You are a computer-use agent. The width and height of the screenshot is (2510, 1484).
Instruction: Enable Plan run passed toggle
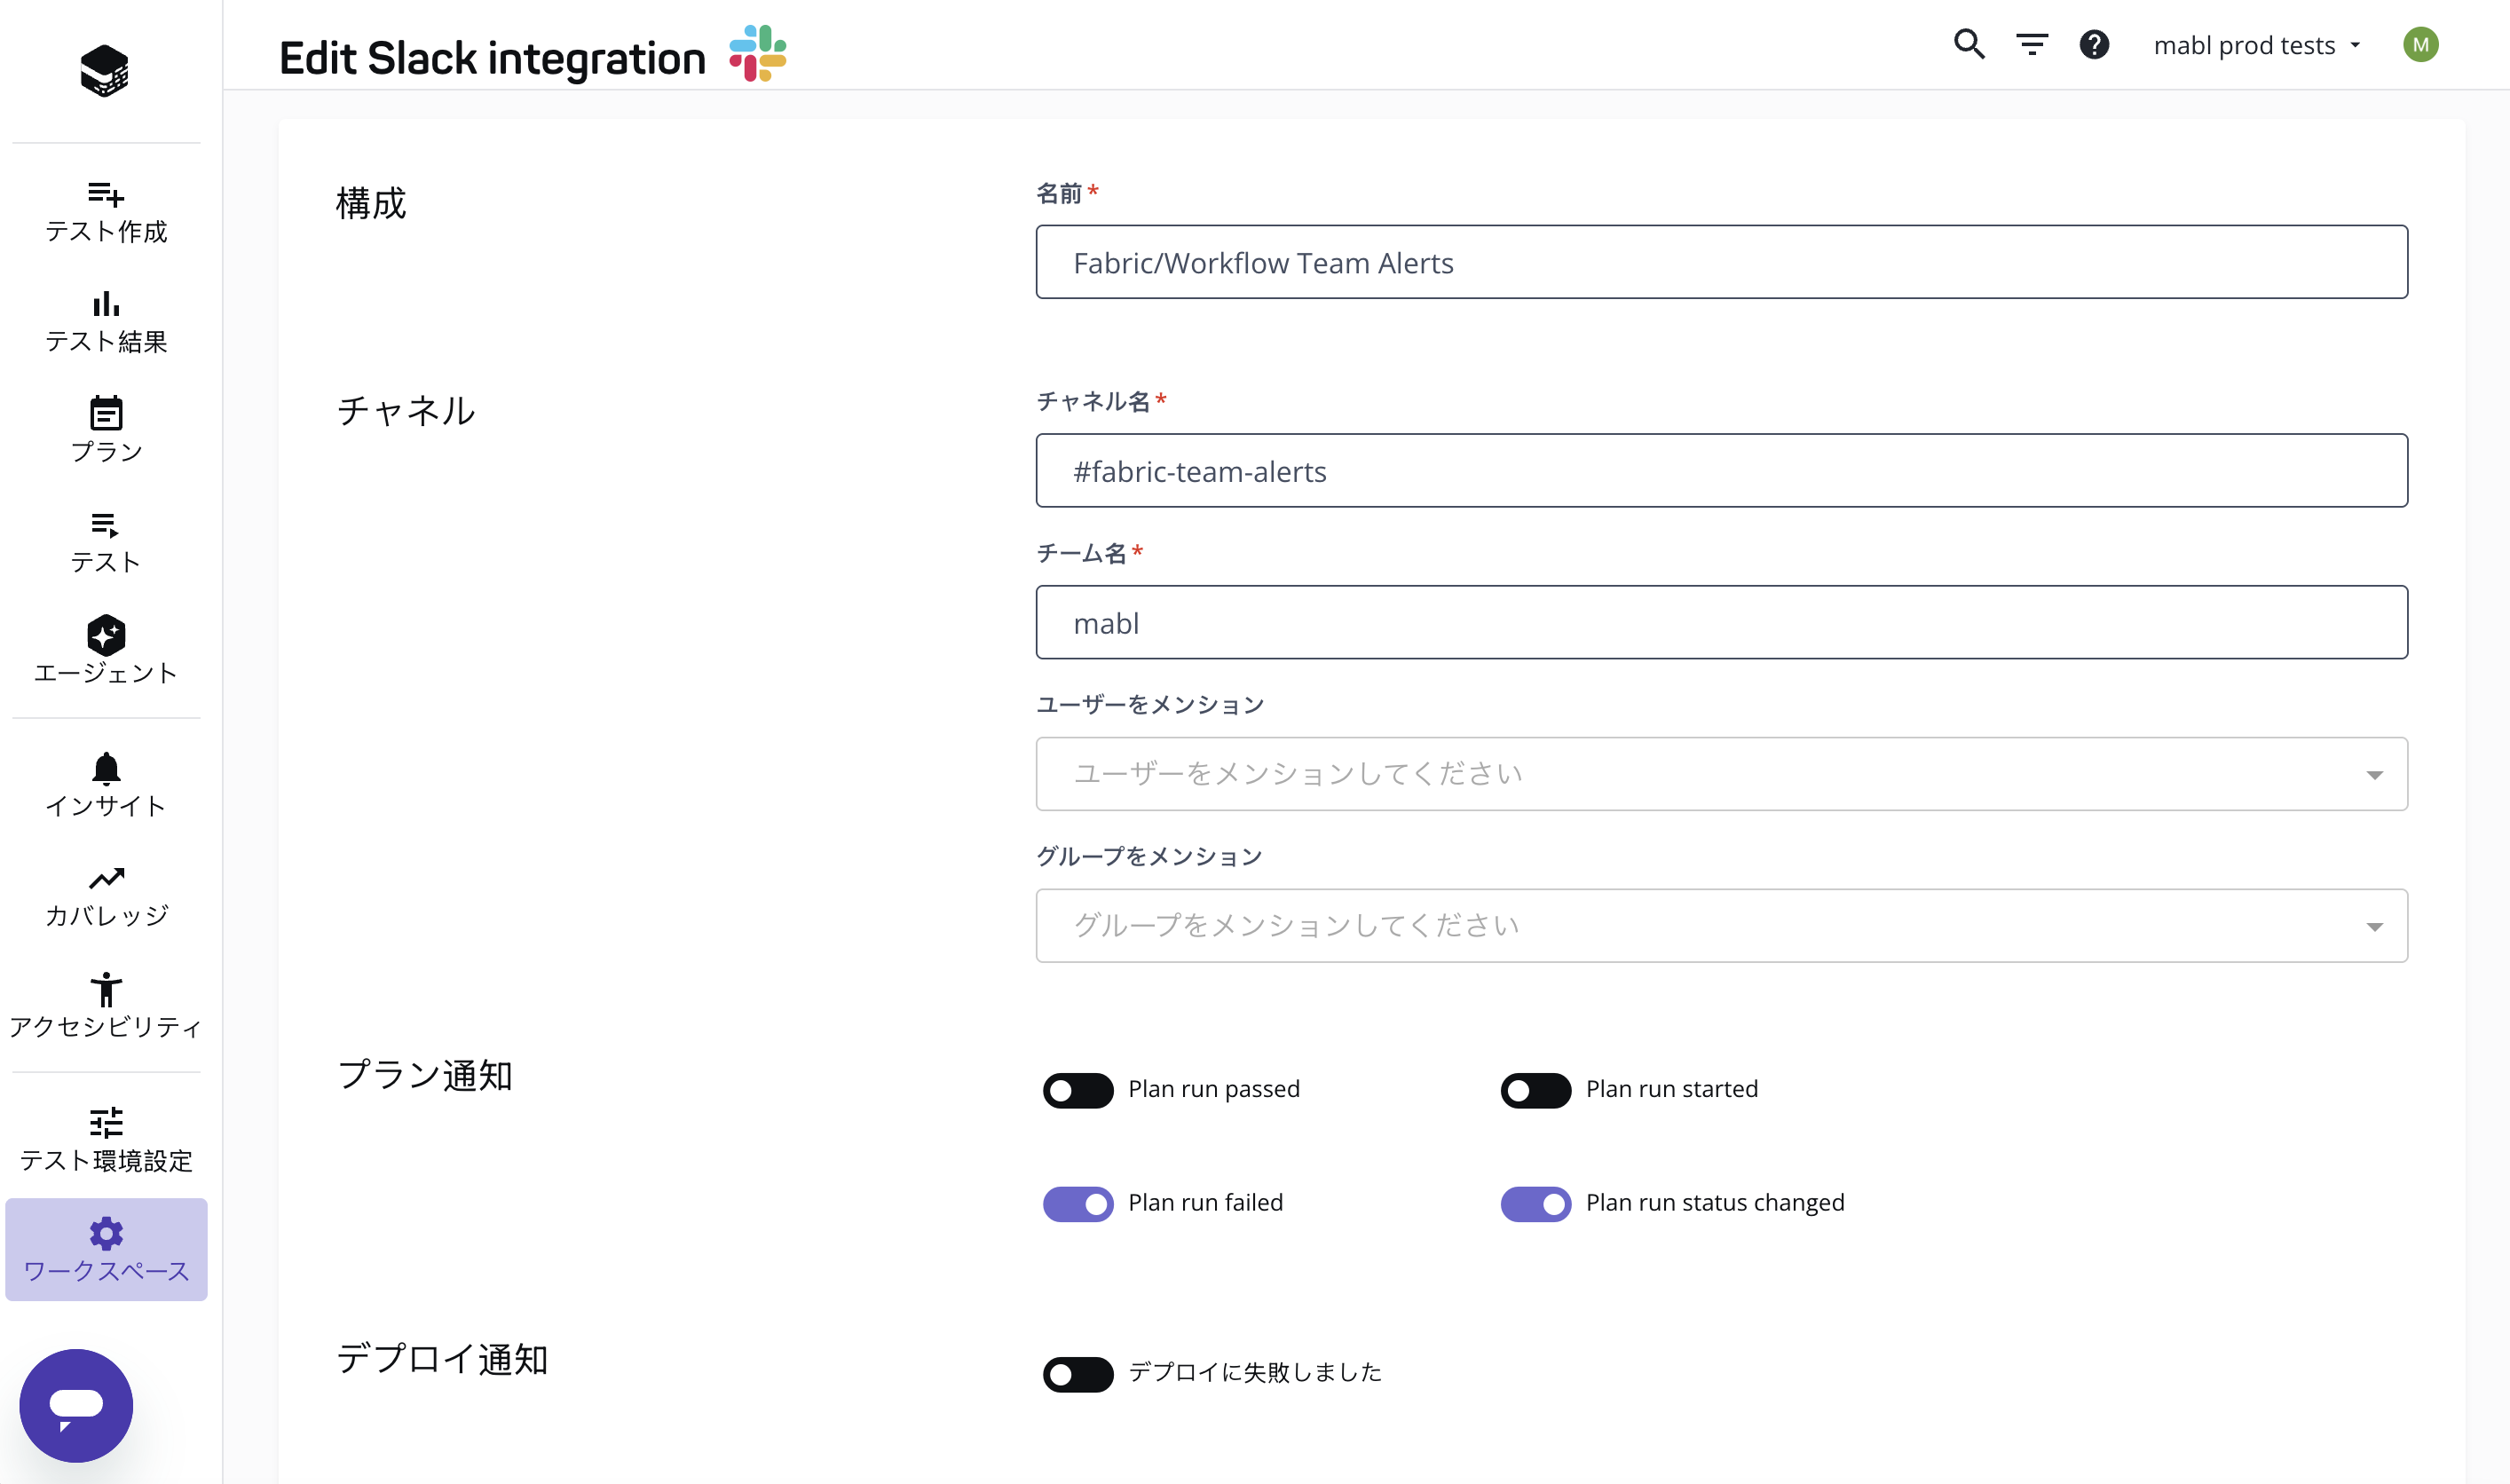(1078, 1090)
